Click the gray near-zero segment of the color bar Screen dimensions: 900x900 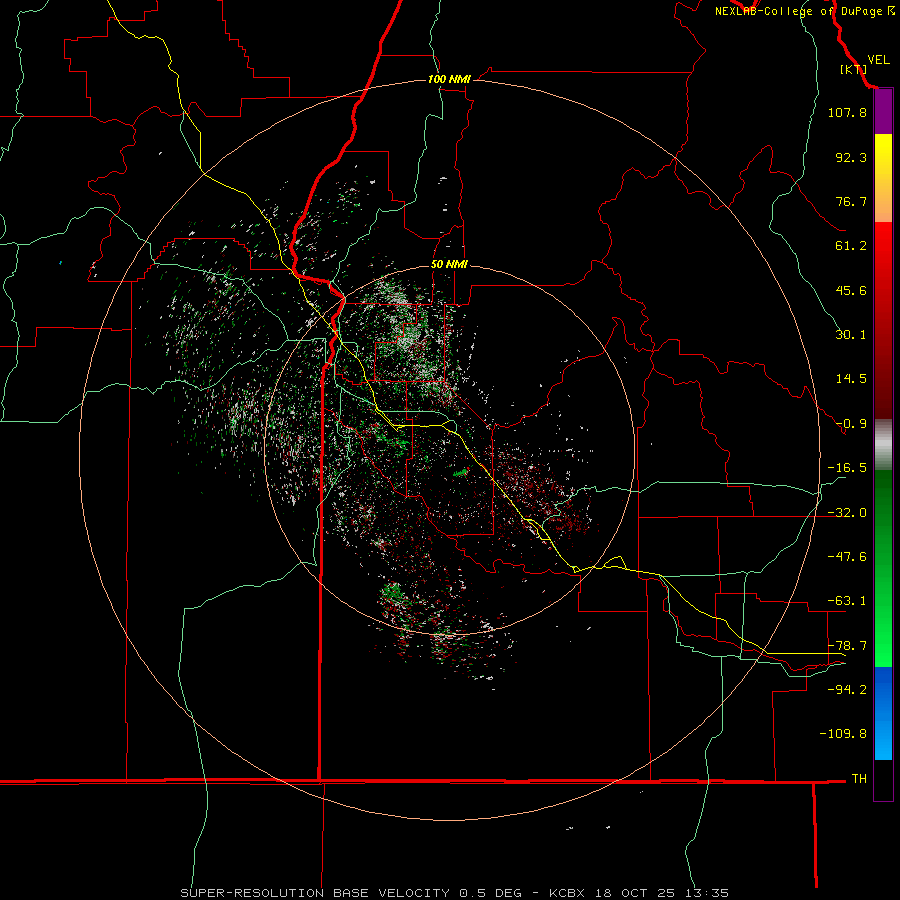point(883,445)
